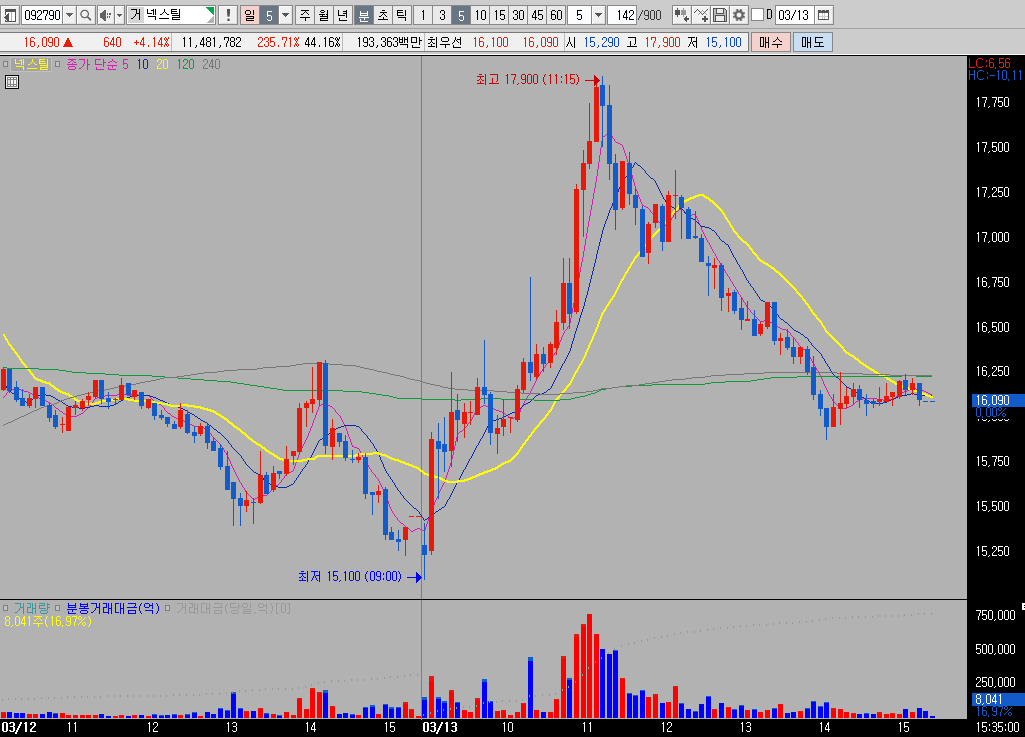Viewport: 1025px width, 737px height.
Task: Select the 10-minute interval
Action: tap(480, 14)
